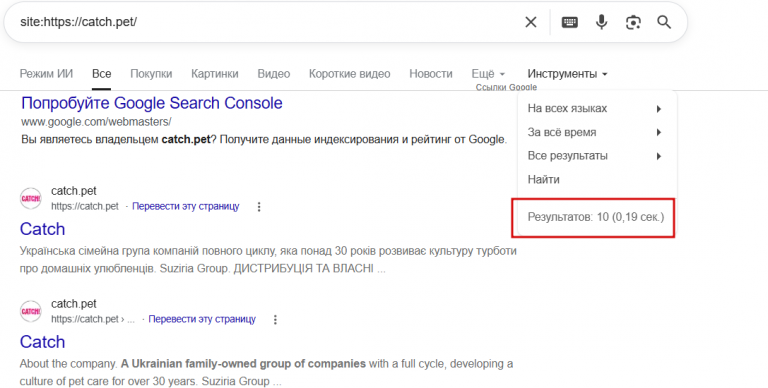Go to Новости tab

(431, 74)
